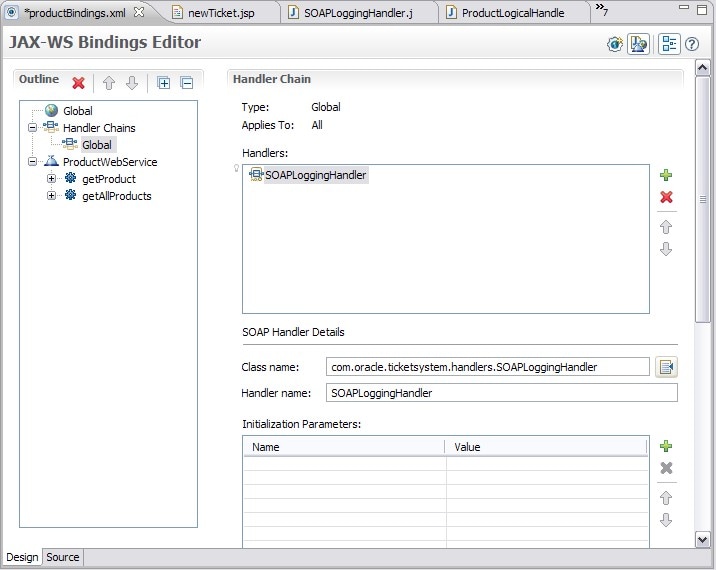
Task: Expand the getAllProducts tree node
Action: (52, 195)
